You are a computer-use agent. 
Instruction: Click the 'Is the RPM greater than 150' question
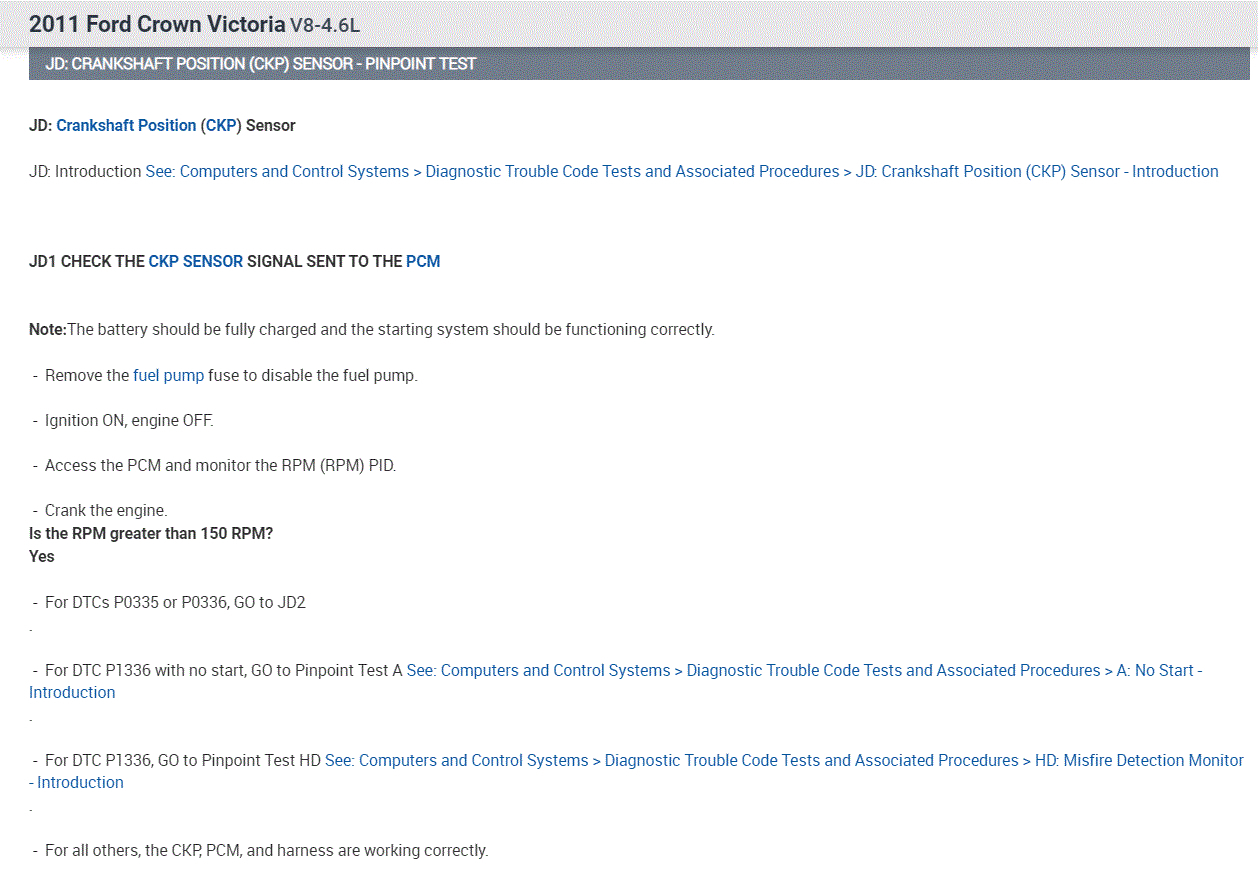point(151,534)
